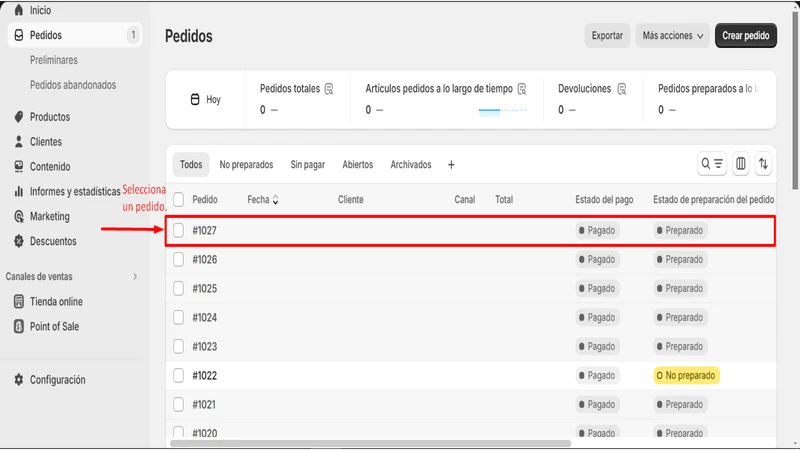This screenshot has width=800, height=450.
Task: Switch to Sin pagar tab
Action: click(308, 165)
